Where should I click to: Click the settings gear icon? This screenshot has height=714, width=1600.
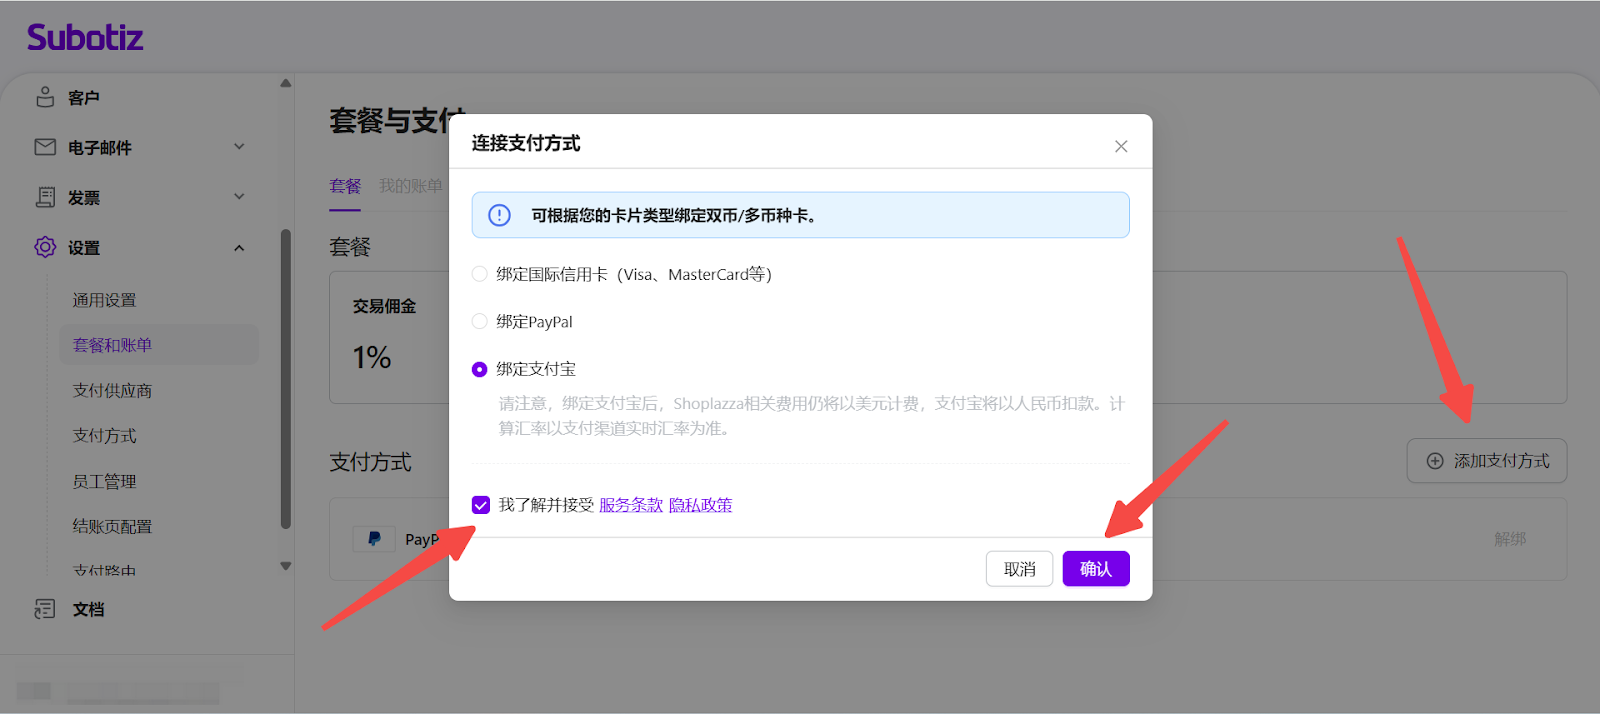click(x=45, y=247)
